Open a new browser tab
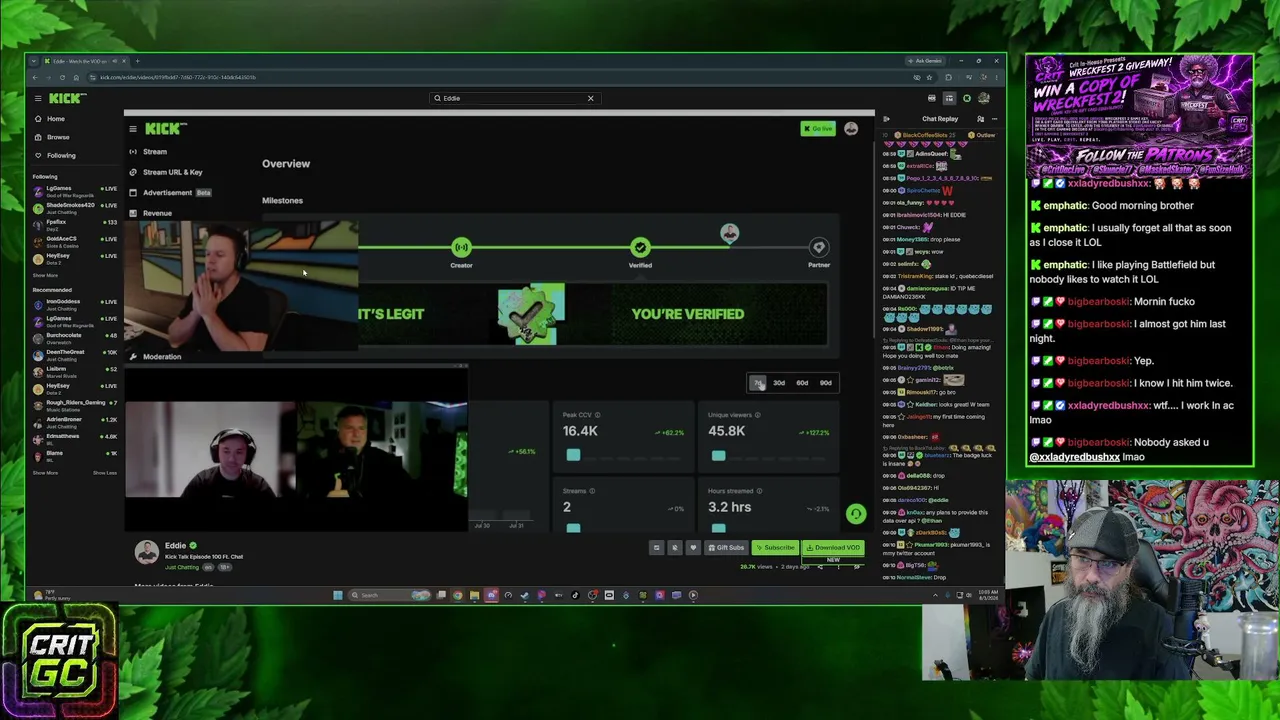The width and height of the screenshot is (1280, 720). pyautogui.click(x=137, y=61)
